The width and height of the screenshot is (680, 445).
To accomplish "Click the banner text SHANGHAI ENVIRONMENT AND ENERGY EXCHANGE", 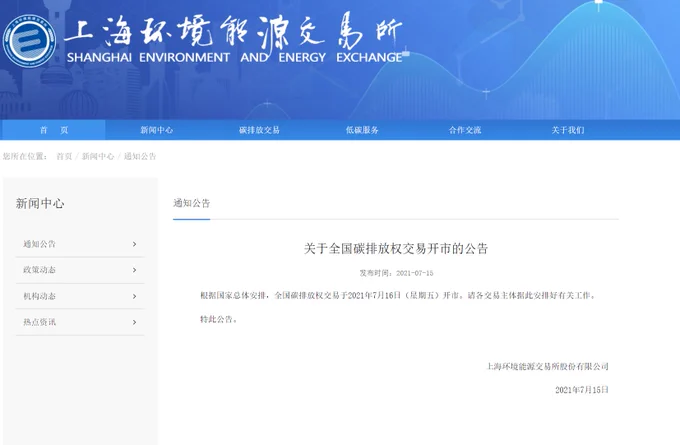I will coord(235,57).
